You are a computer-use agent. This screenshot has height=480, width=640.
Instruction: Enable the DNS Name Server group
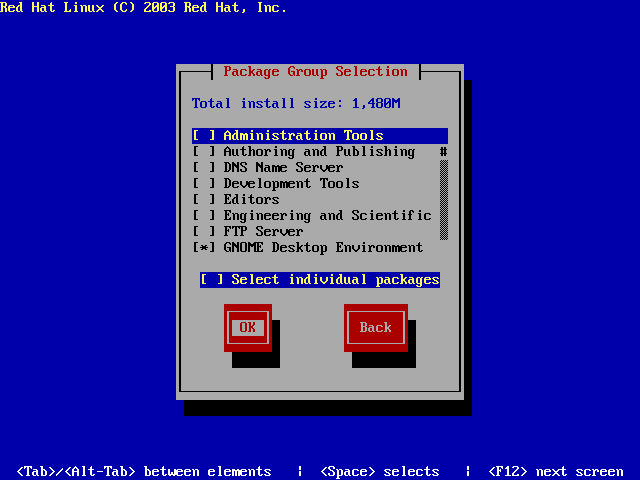click(268, 167)
